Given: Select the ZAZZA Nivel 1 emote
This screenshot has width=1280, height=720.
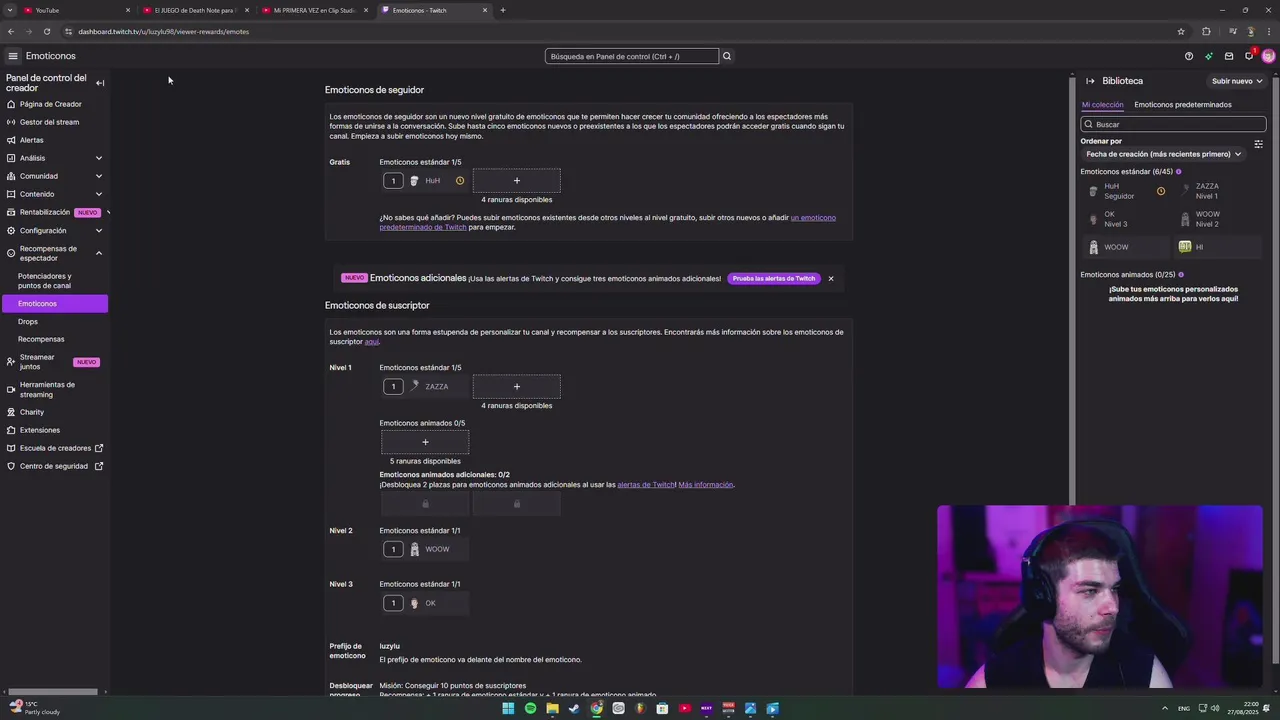Looking at the screenshot, I should (x=425, y=387).
